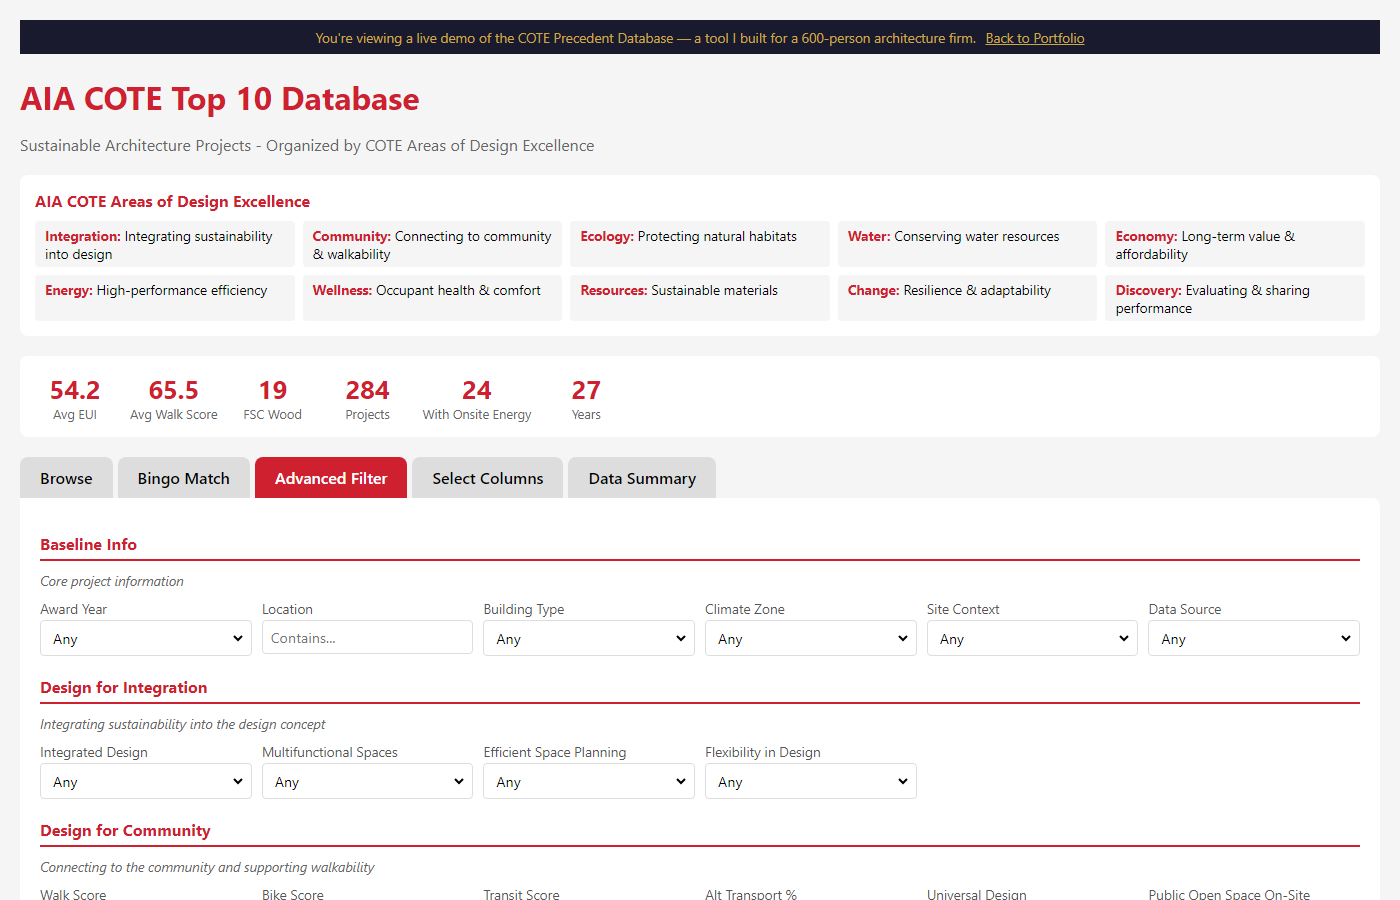1400x900 pixels.
Task: Expand the Flexibility in Design dropdown
Action: point(811,781)
